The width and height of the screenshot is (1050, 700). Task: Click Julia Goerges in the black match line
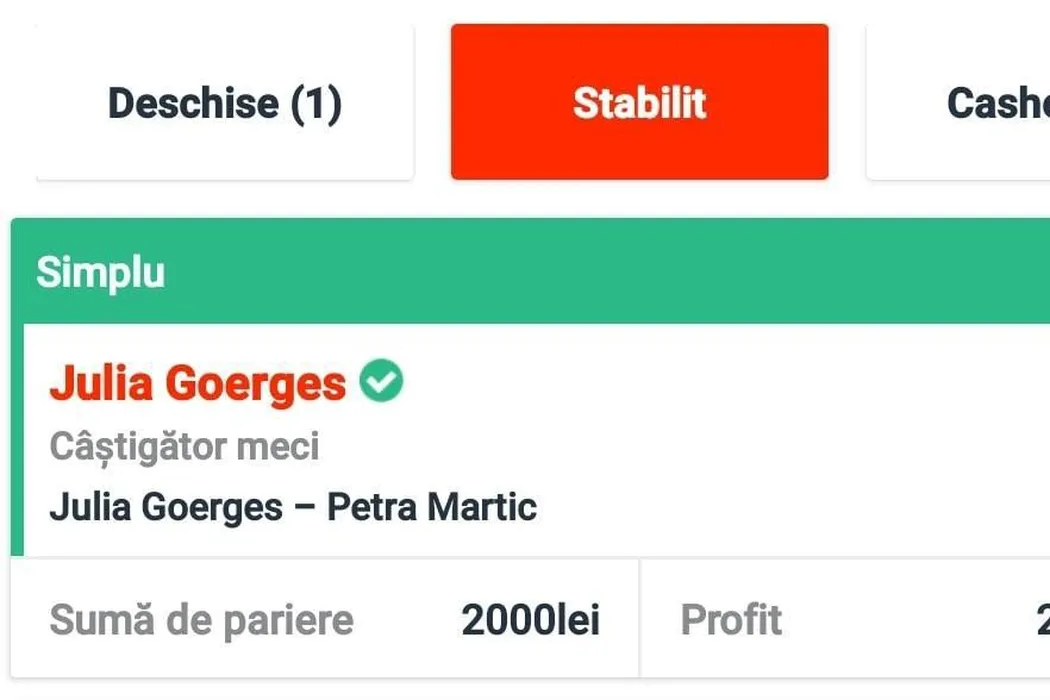pos(165,507)
